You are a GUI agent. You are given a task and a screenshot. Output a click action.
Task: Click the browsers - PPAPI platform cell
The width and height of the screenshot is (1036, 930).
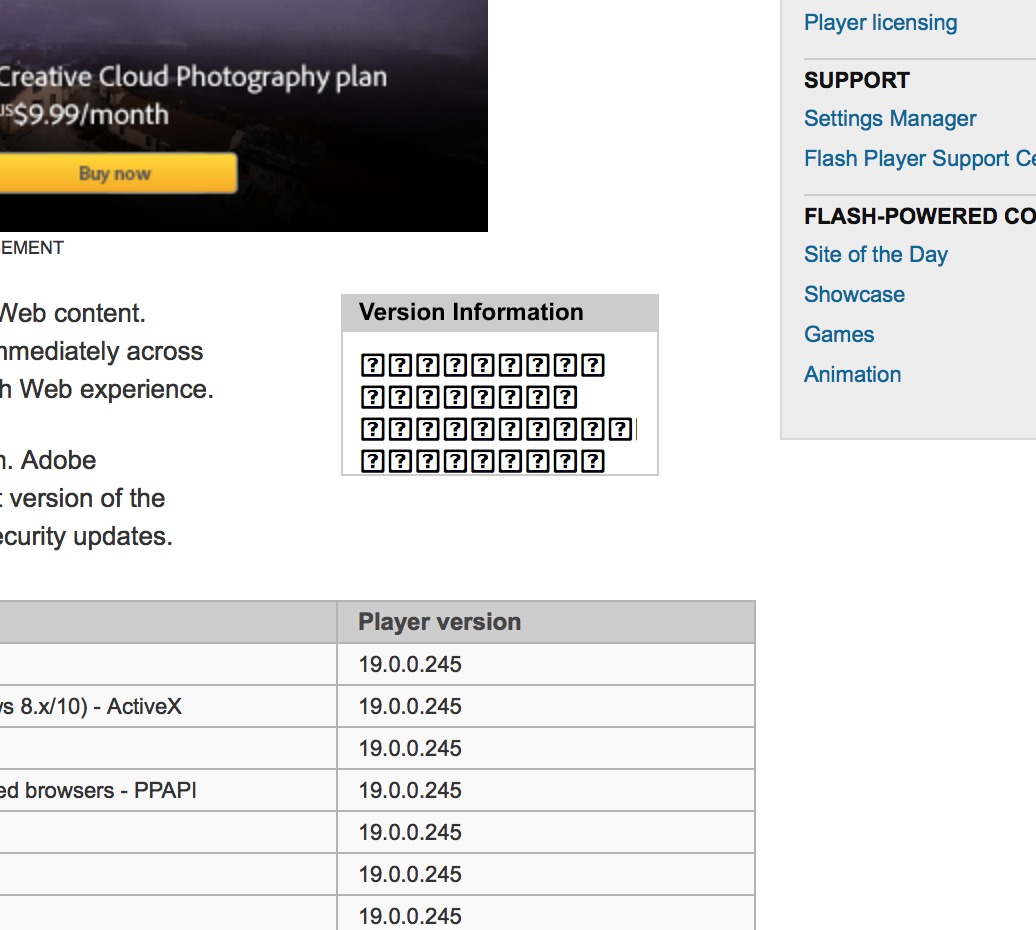point(98,790)
